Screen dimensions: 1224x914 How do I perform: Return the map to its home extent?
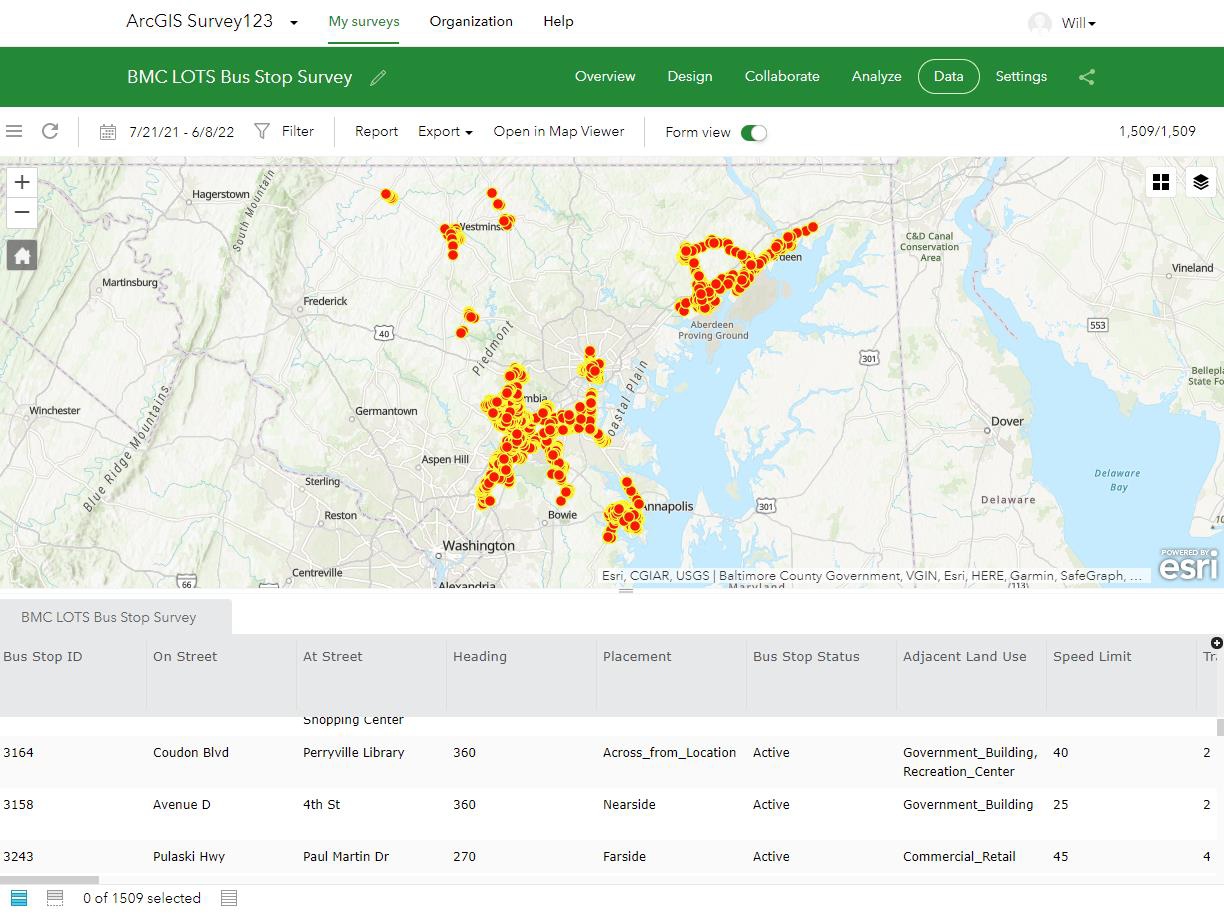(x=22, y=256)
